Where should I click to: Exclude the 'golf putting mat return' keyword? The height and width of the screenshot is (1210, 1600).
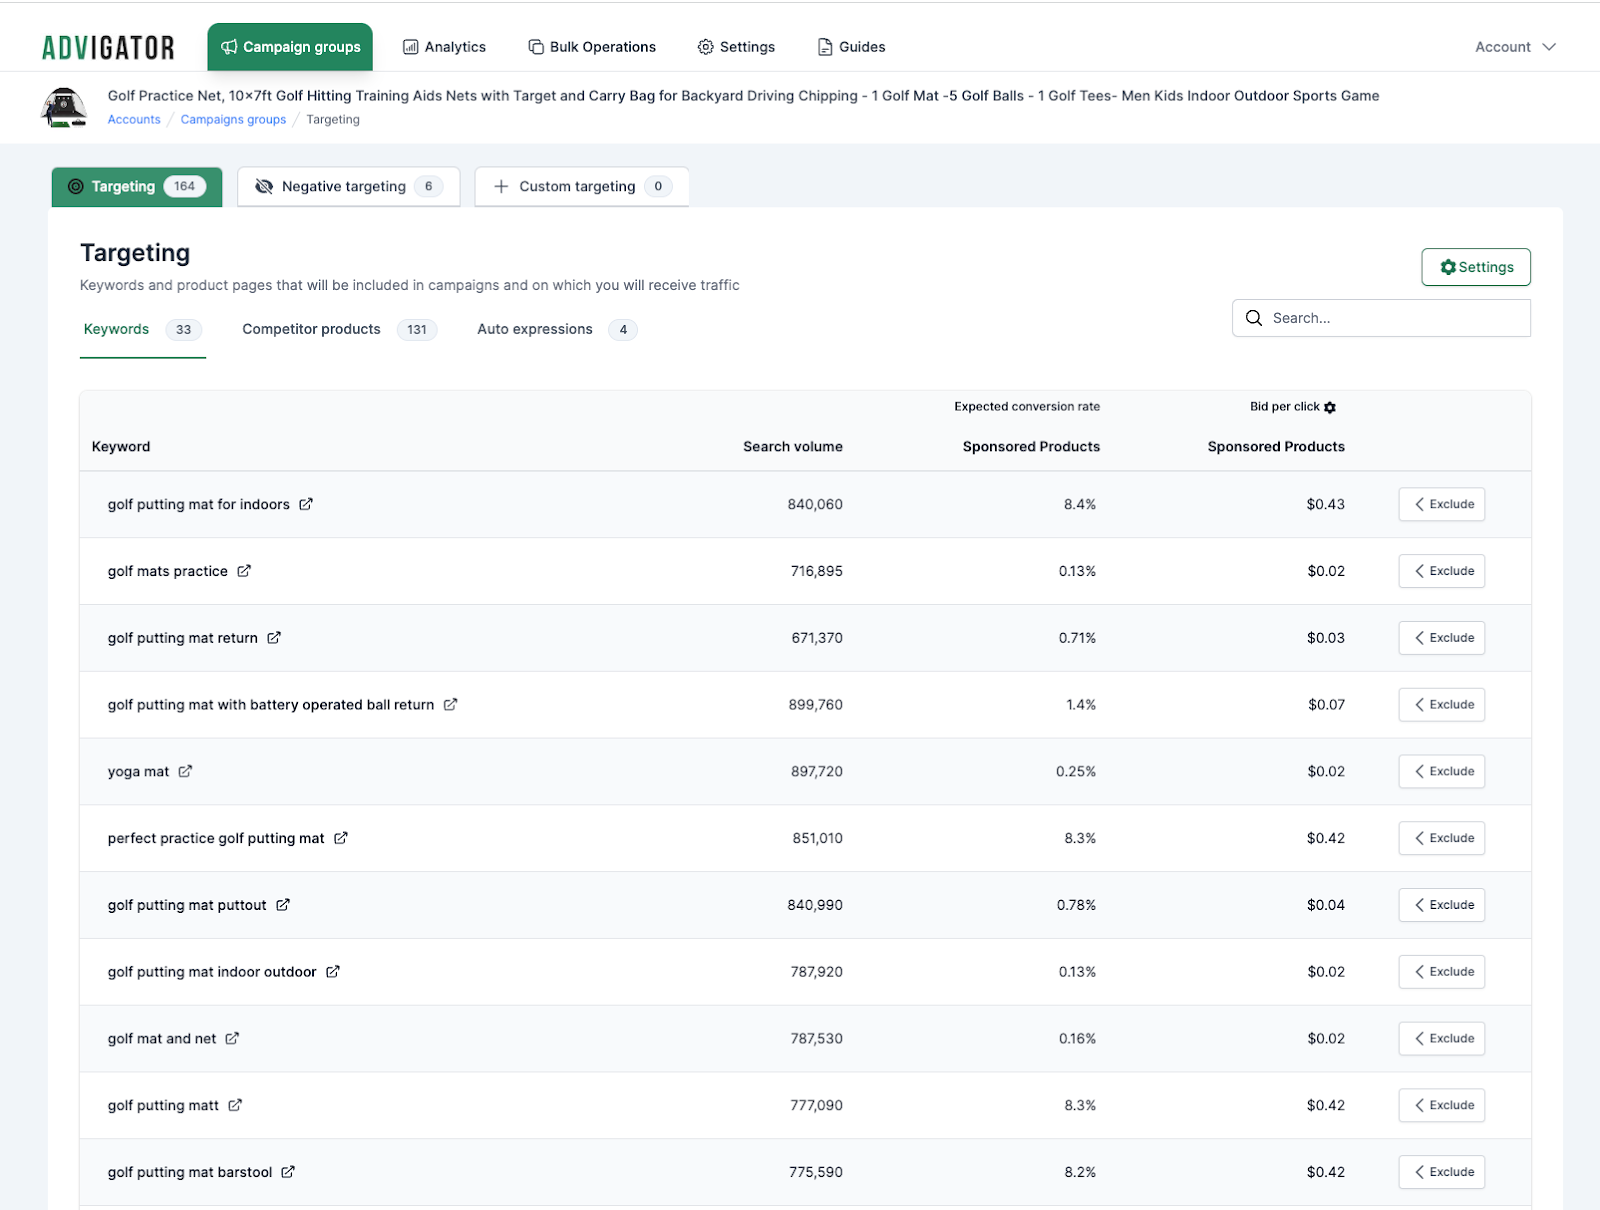[1442, 638]
